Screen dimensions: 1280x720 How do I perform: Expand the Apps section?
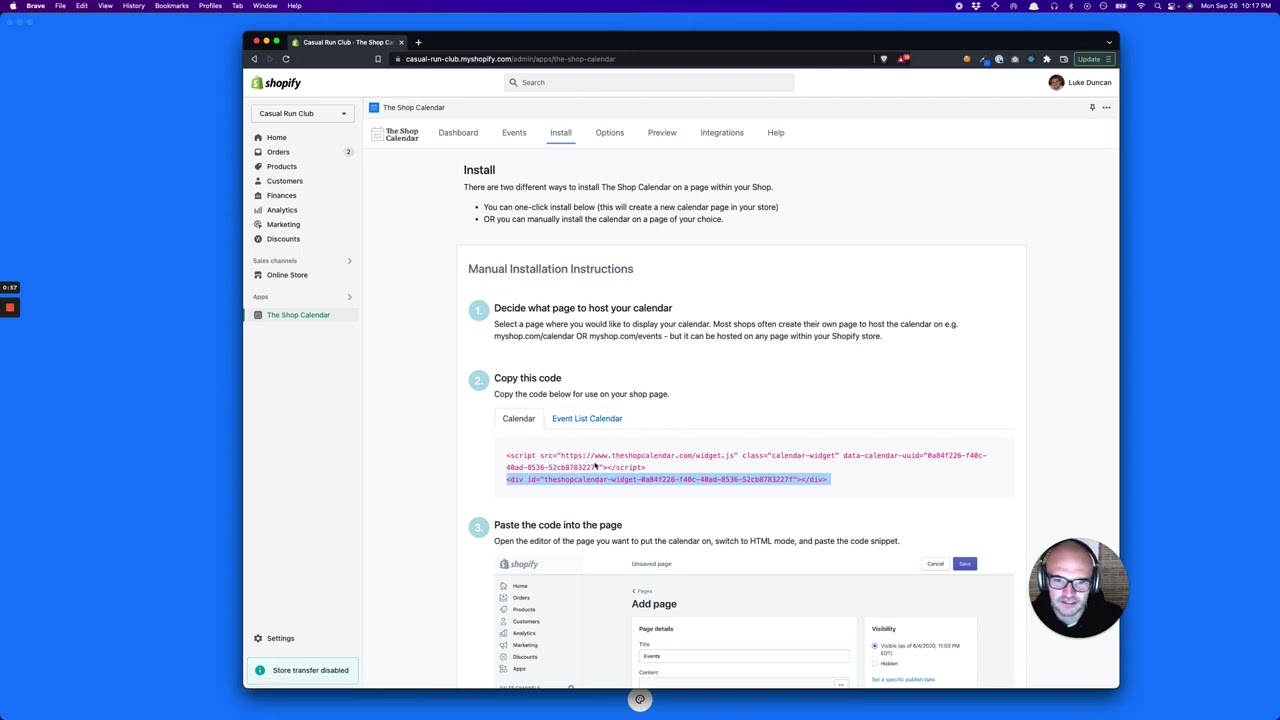pos(349,297)
